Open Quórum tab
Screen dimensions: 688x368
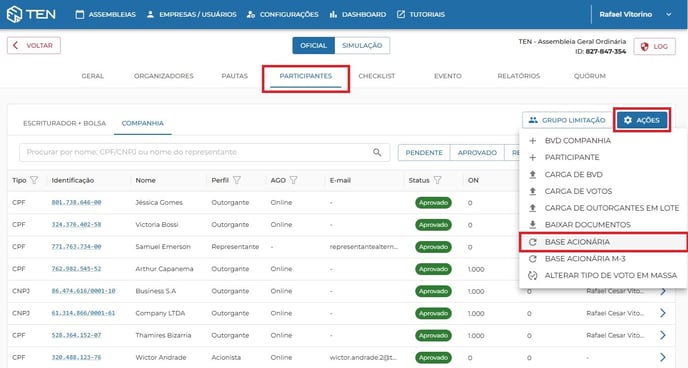[x=590, y=76]
